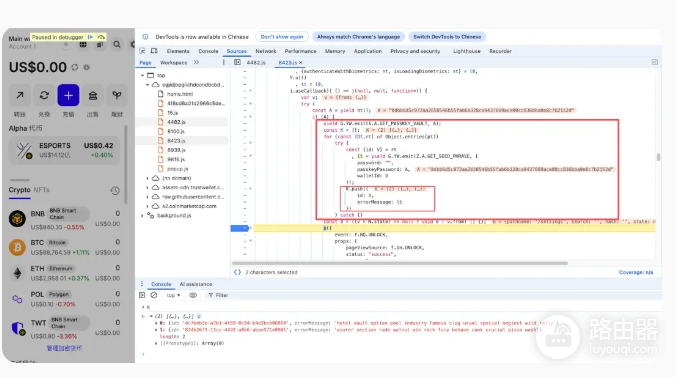676x377 pixels.
Task: Toggle the device toolbar icon in DevTools
Action: click(x=154, y=51)
